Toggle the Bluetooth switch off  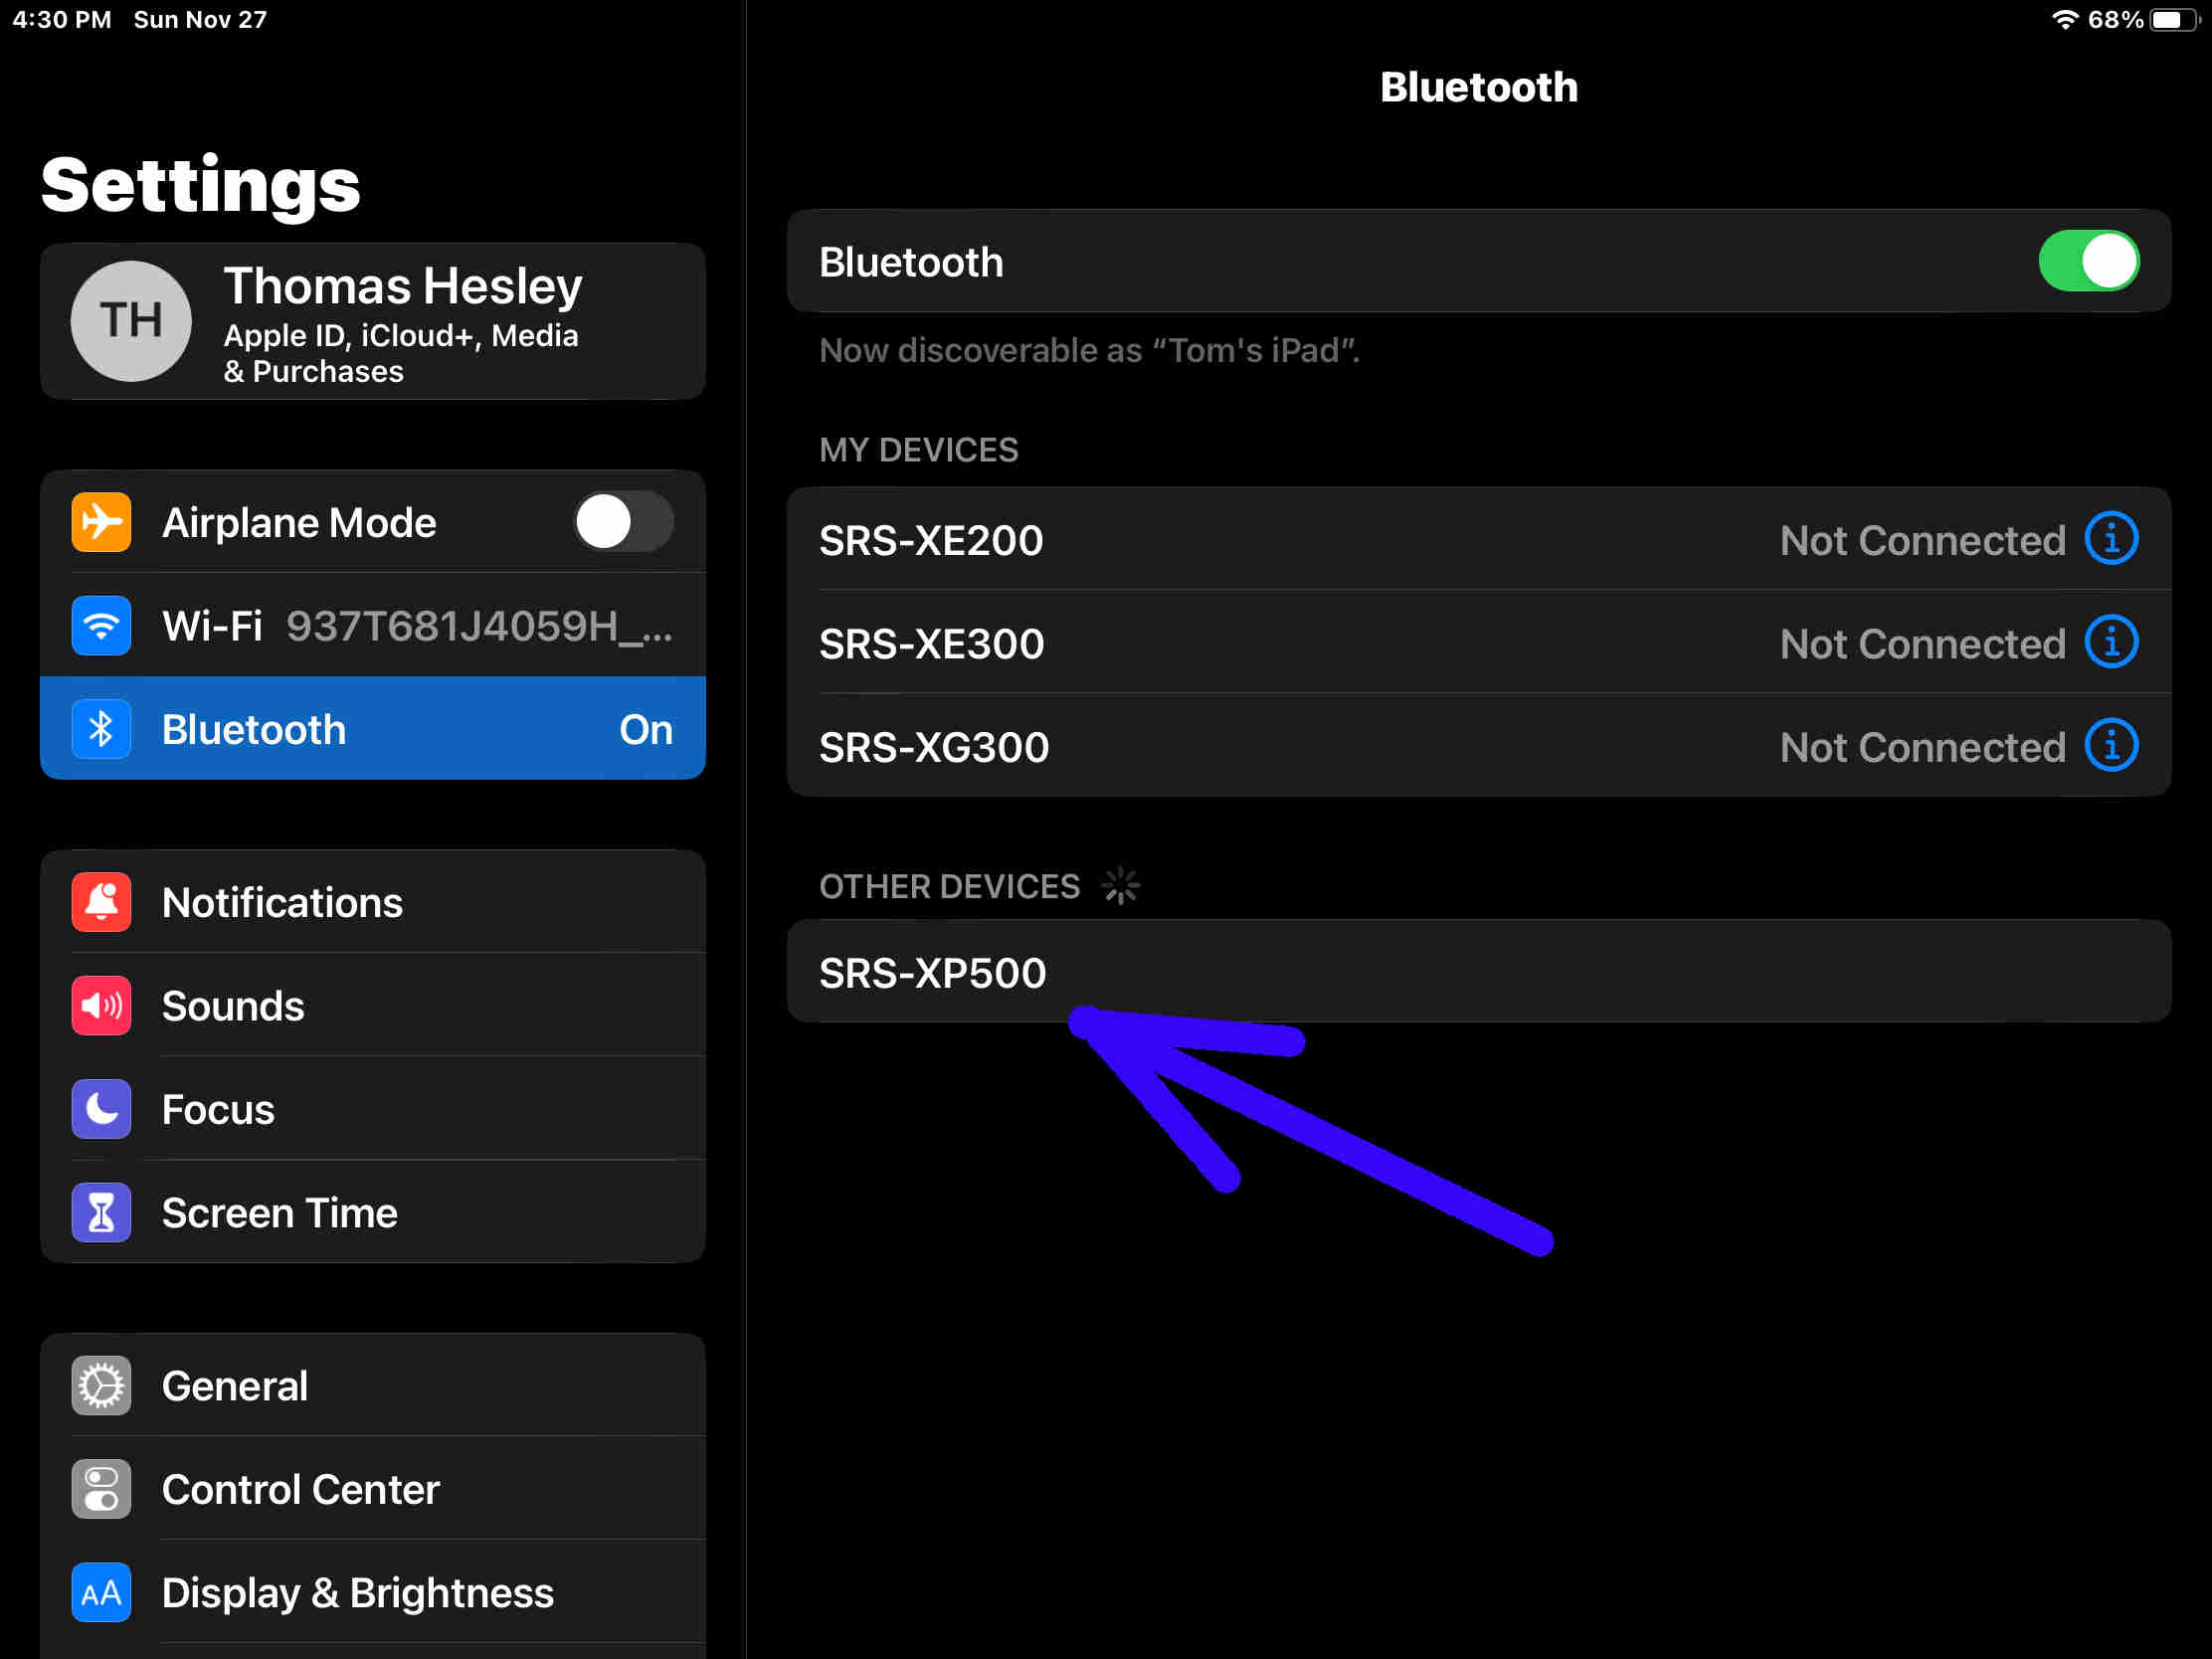[x=2088, y=261]
